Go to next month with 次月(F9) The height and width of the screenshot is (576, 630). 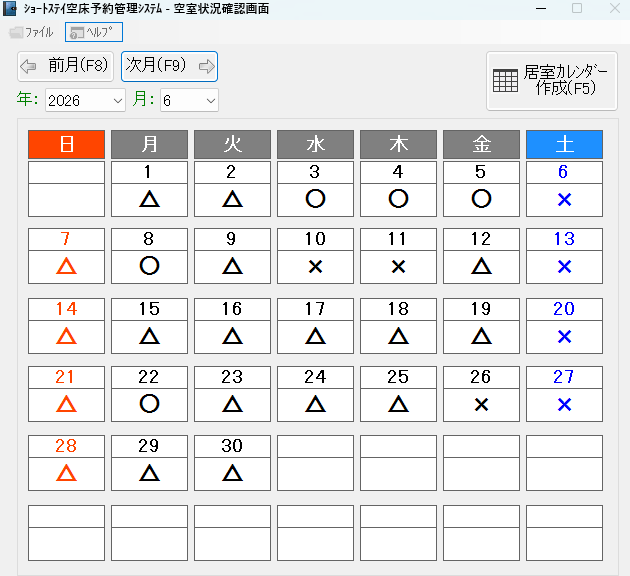pos(169,67)
